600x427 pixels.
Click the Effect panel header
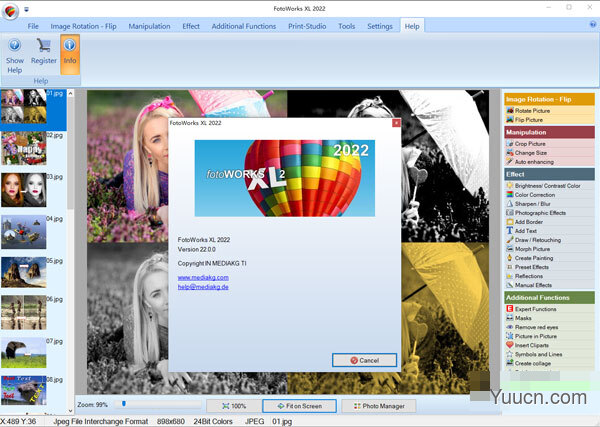549,174
